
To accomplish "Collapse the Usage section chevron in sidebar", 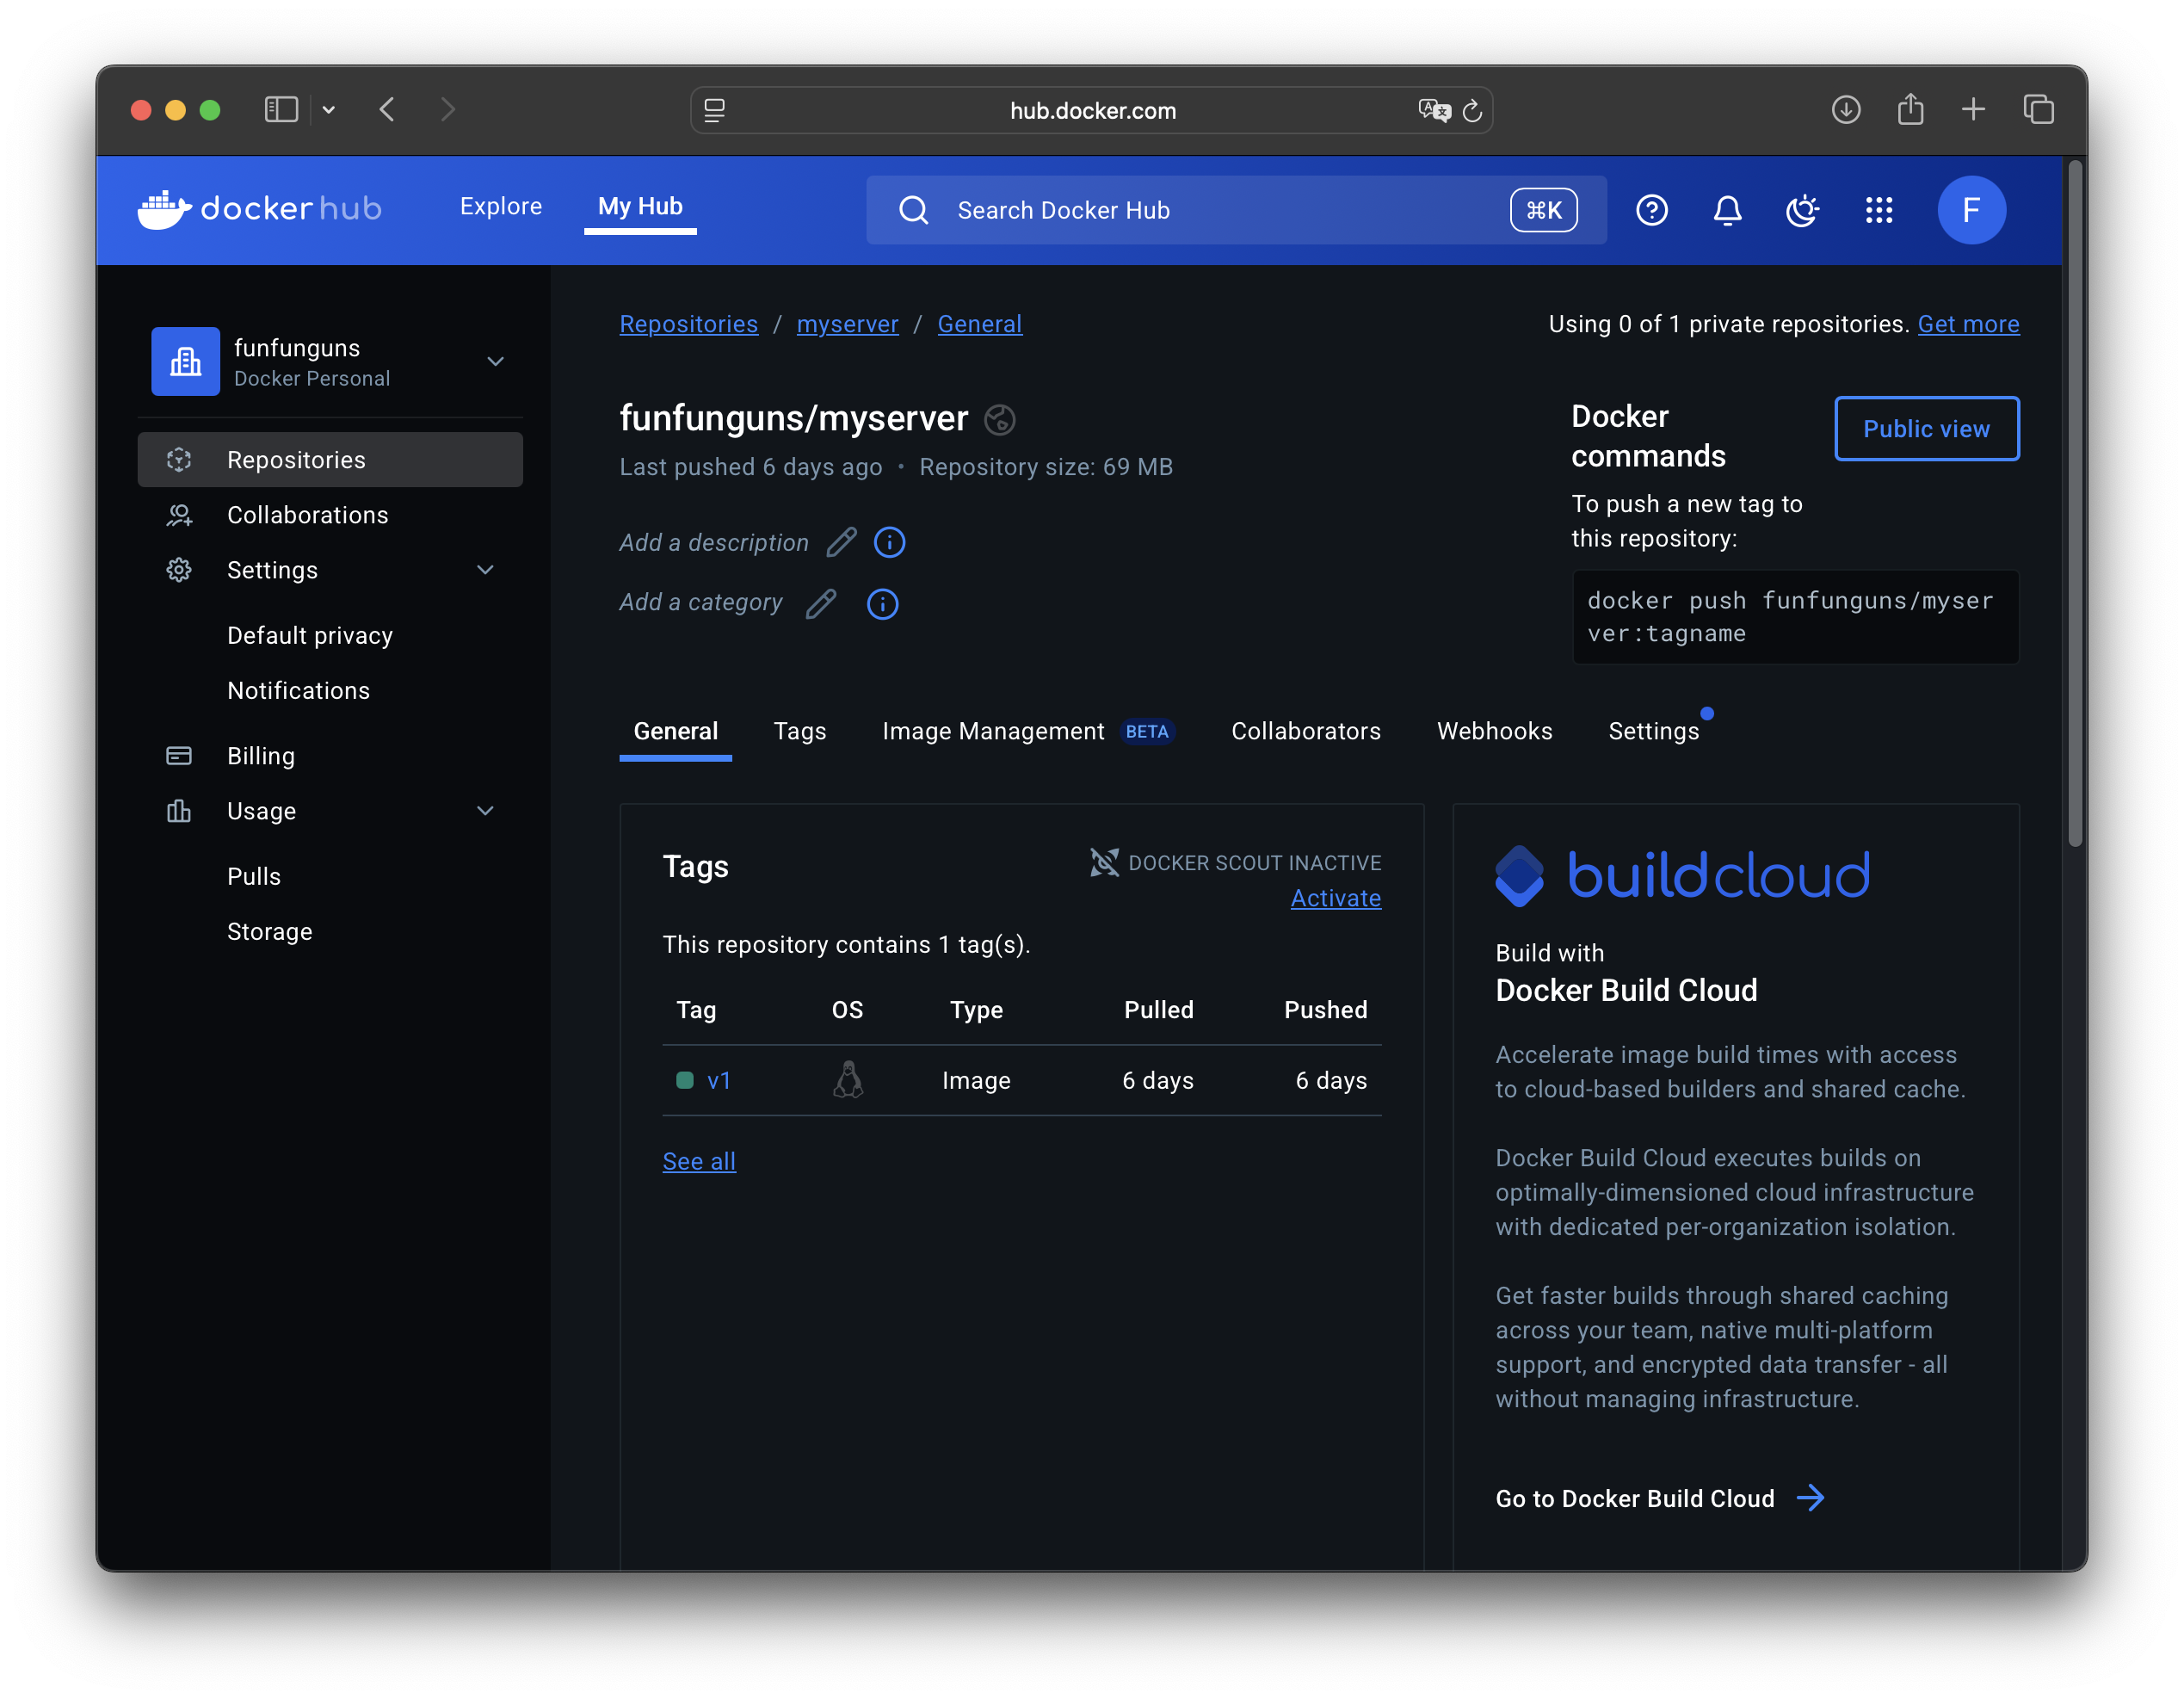I will 485,811.
